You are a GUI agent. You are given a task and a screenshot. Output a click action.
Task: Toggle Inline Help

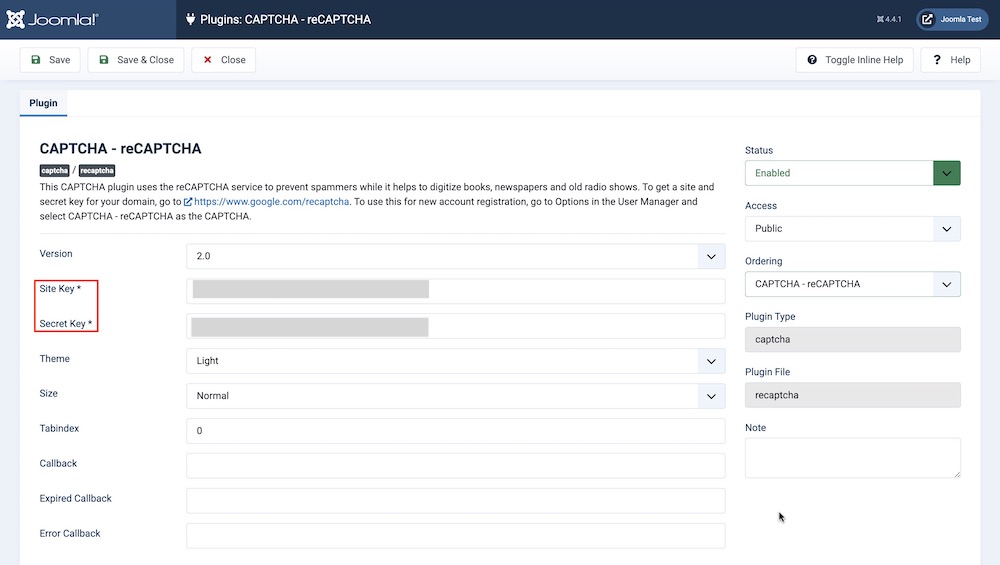(854, 60)
